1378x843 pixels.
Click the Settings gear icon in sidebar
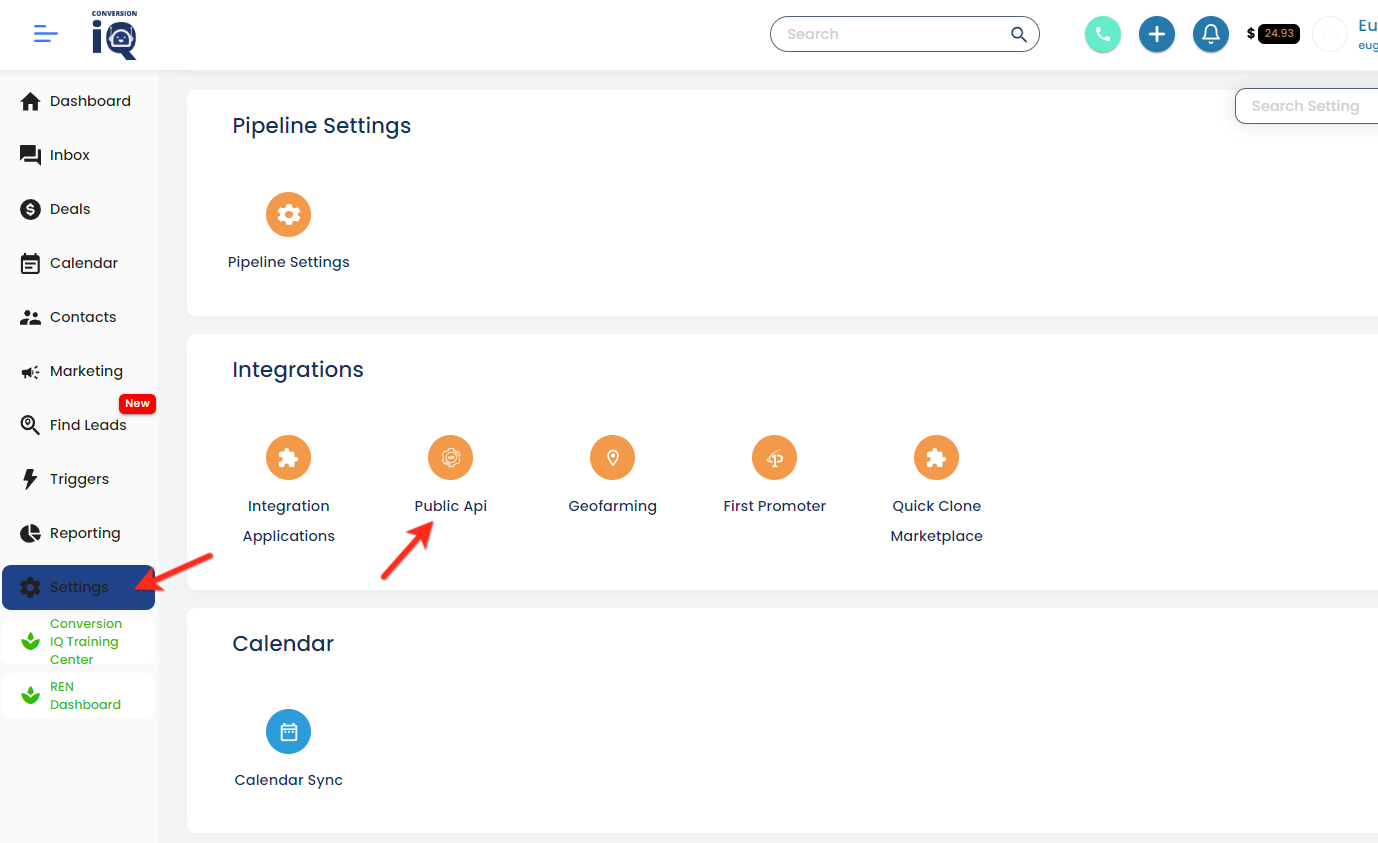click(31, 587)
